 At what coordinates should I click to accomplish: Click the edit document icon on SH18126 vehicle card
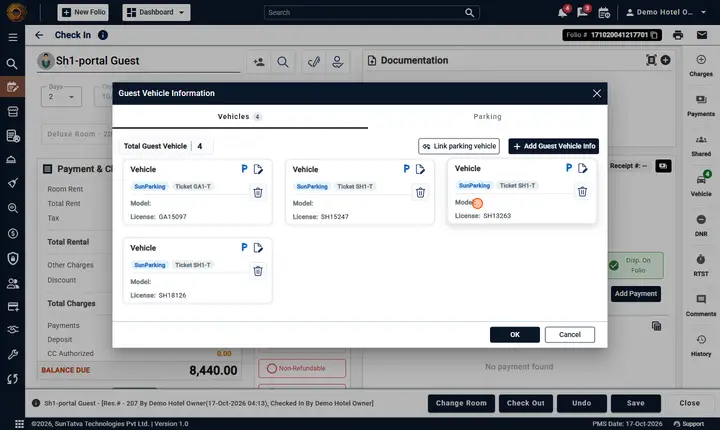(258, 248)
